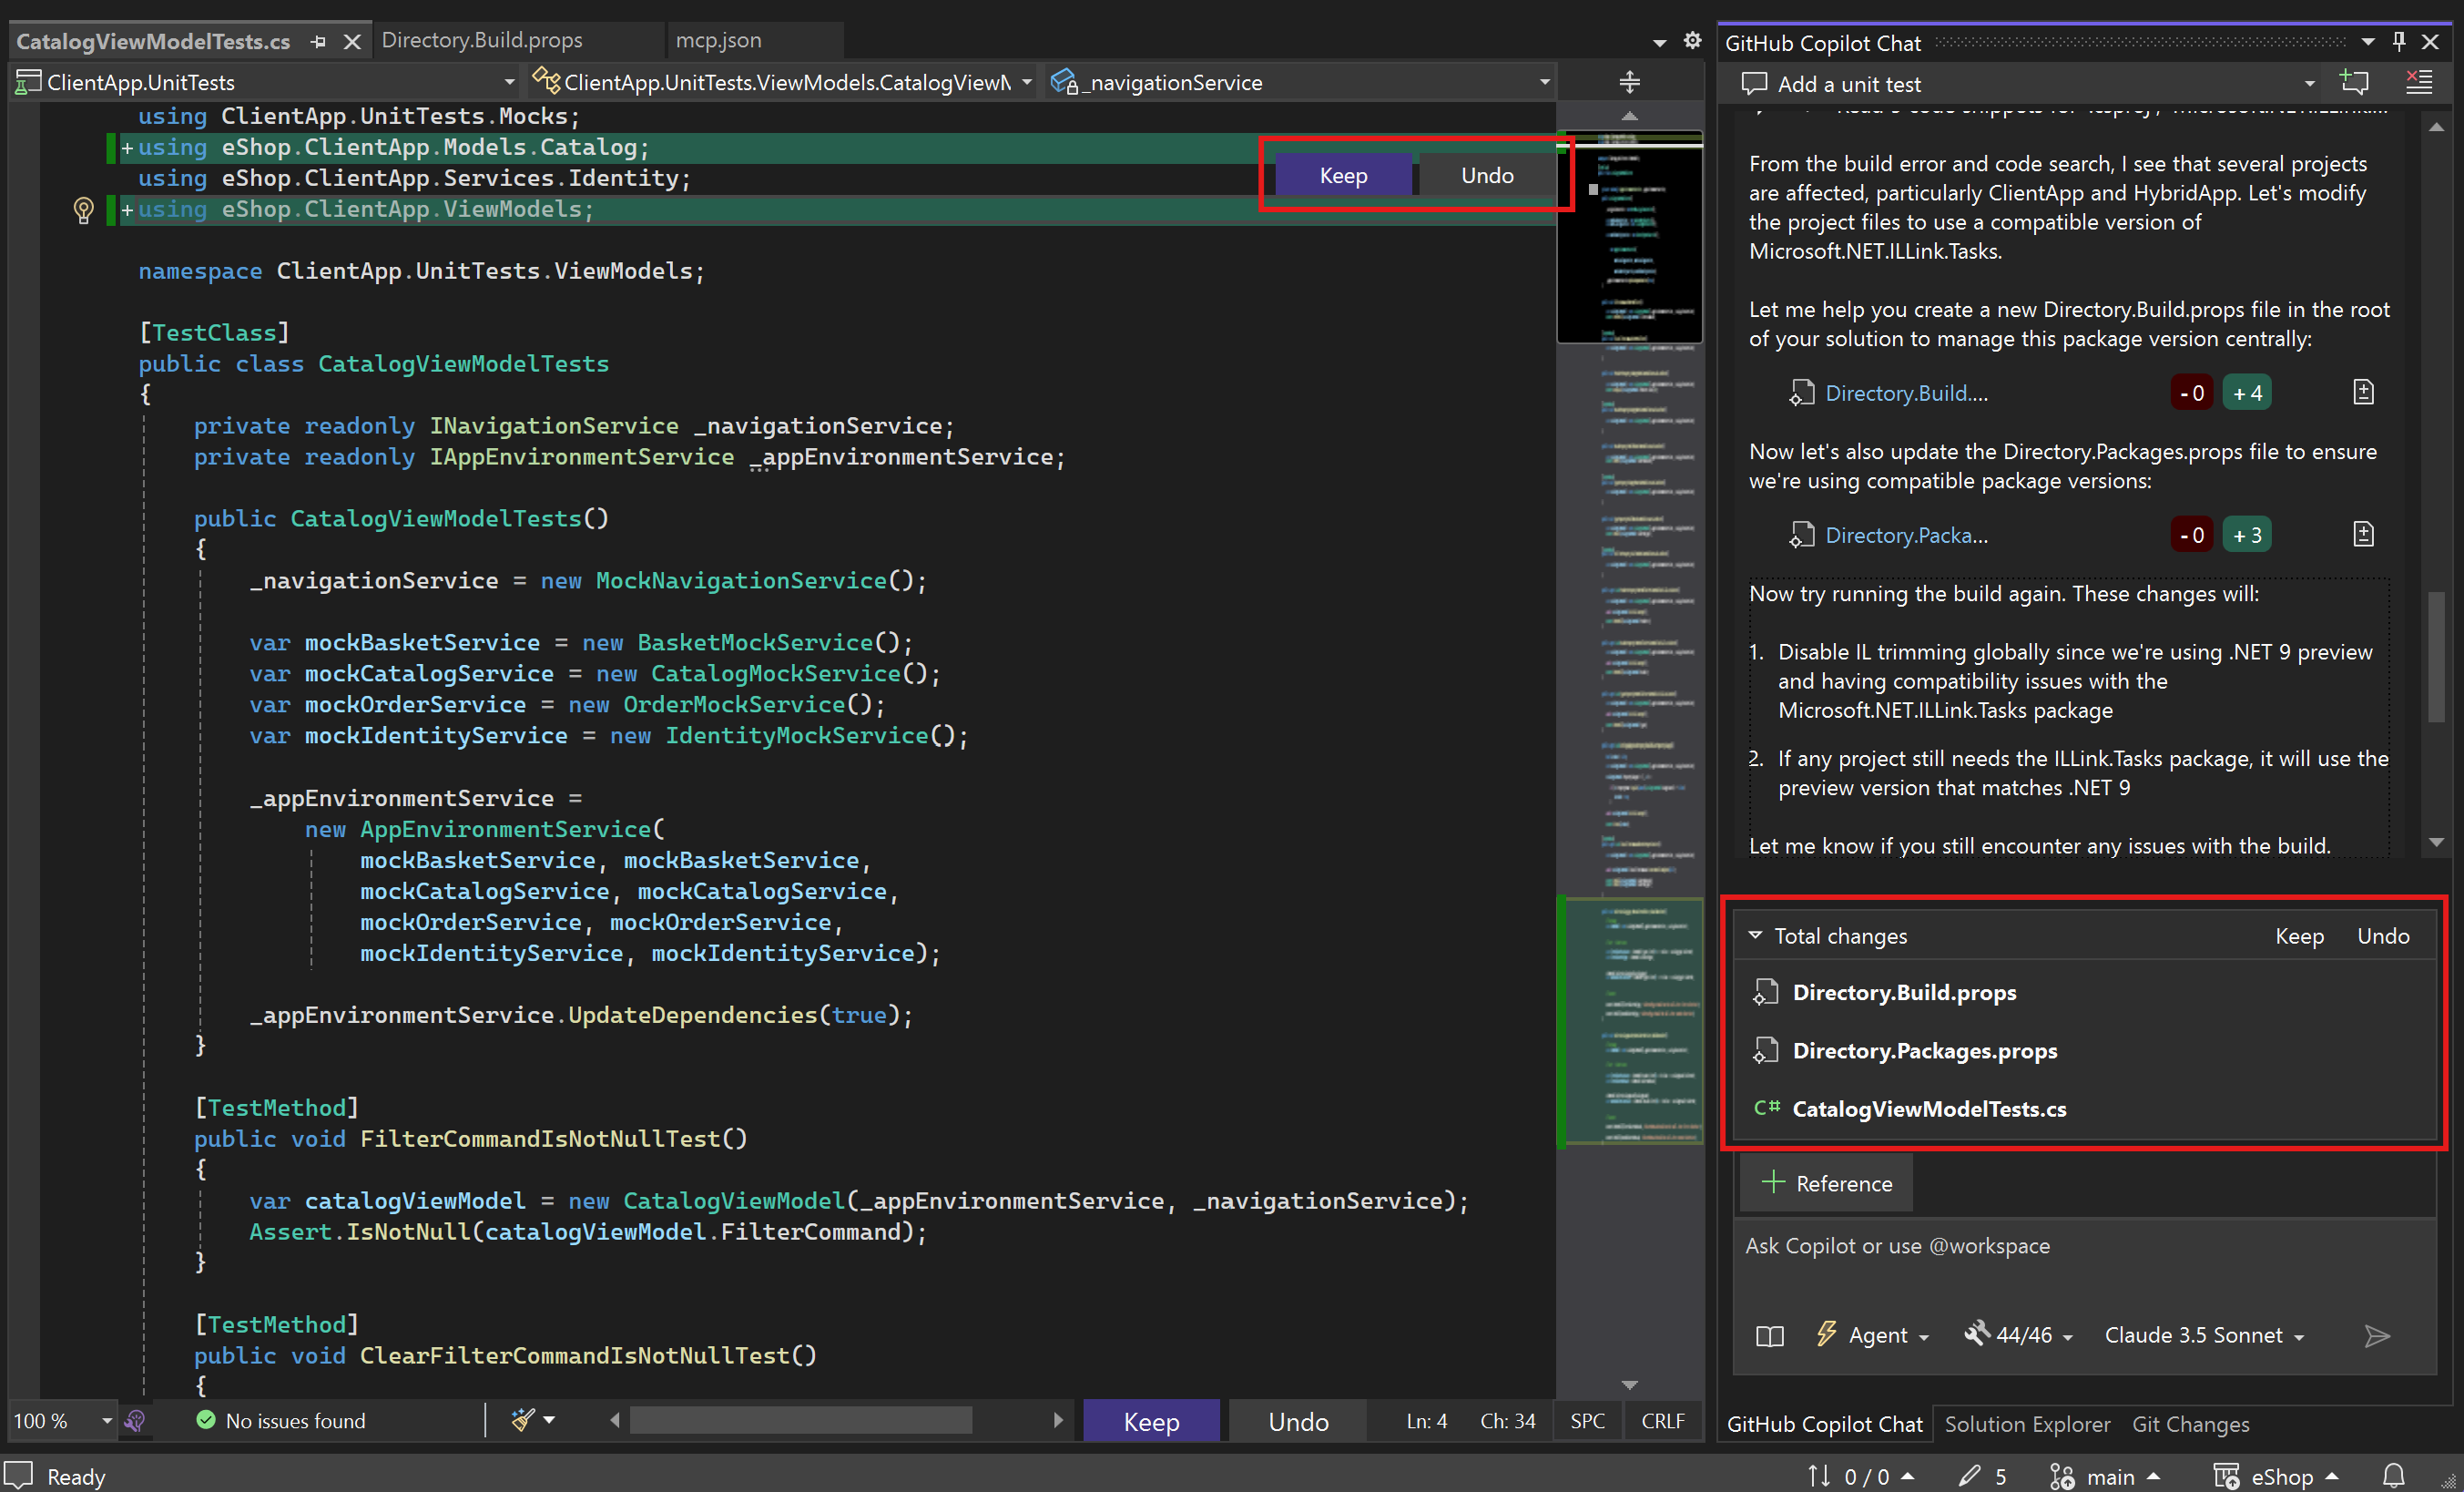
Task: Open the 44/46 tools selection dropdown
Action: 2020,1335
